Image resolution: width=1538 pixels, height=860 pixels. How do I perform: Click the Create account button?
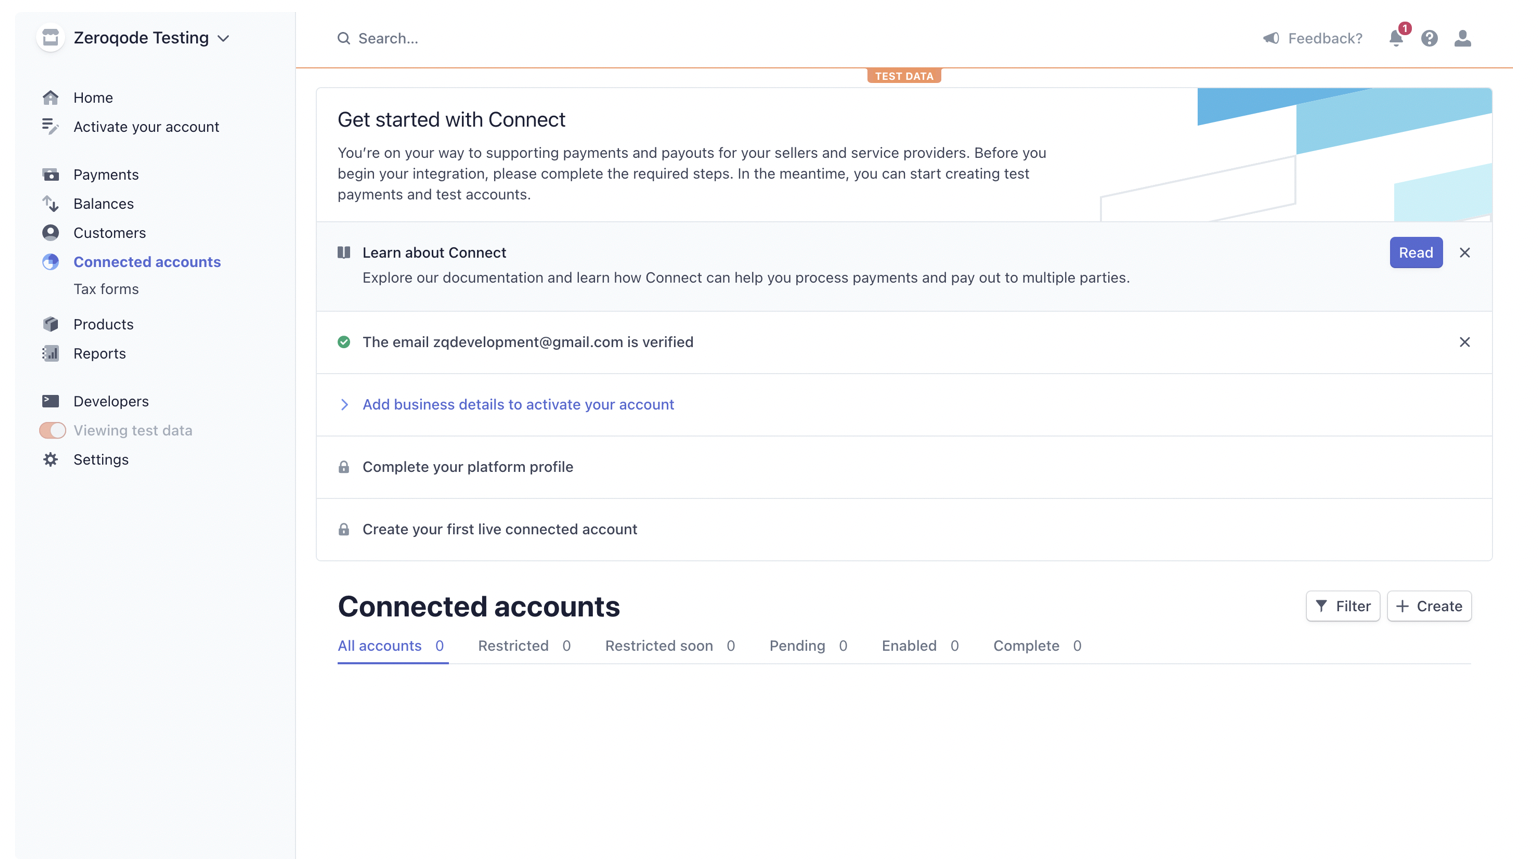coord(1428,606)
